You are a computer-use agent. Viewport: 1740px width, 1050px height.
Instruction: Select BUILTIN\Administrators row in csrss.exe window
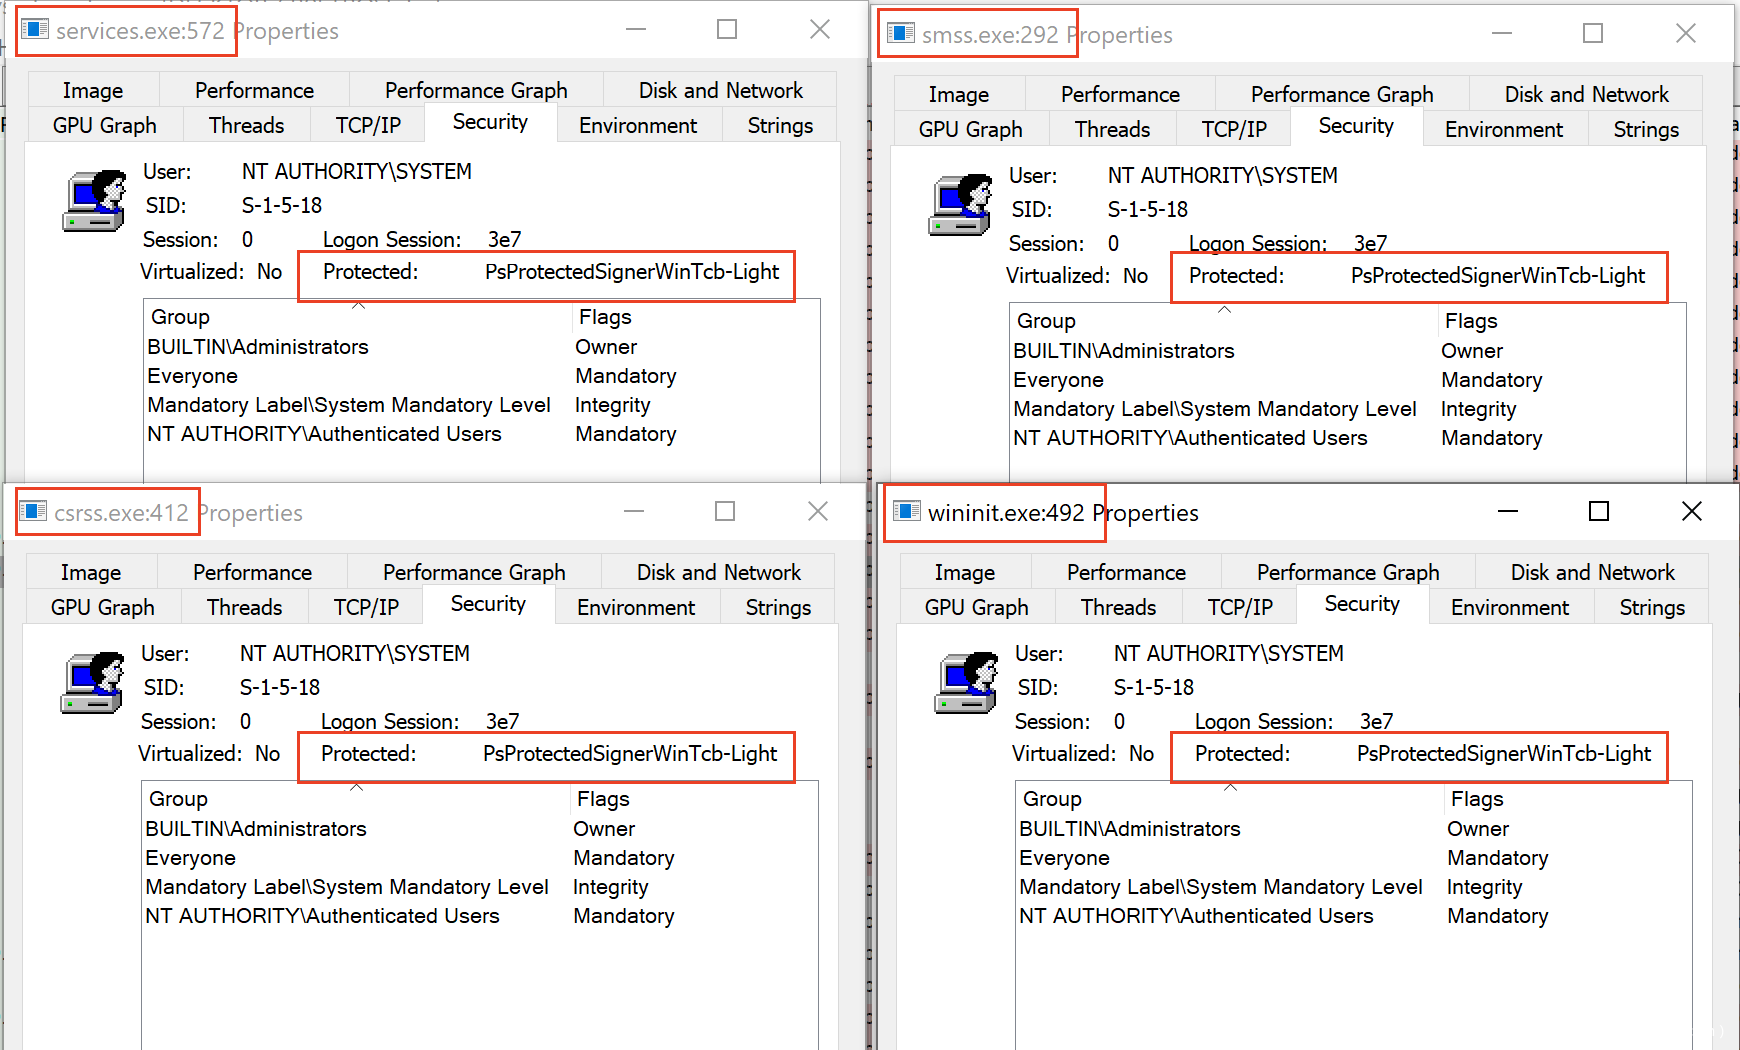point(480,829)
